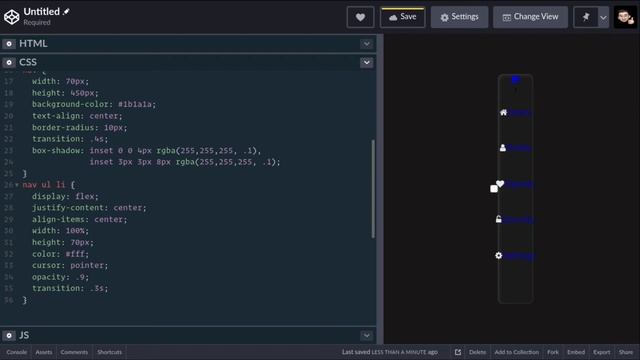Delete this pen
Image resolution: width=640 pixels, height=360 pixels.
[x=477, y=352]
